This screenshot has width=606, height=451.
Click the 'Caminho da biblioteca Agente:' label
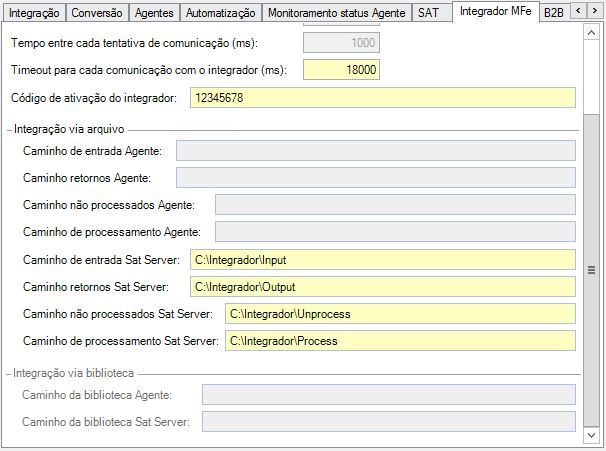pyautogui.click(x=97, y=395)
